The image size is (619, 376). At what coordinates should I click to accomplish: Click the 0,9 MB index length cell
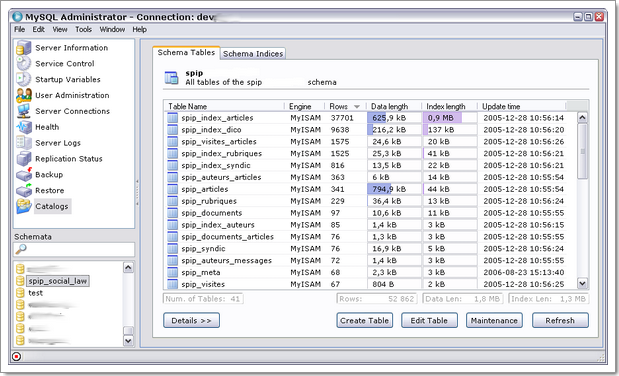[450, 118]
